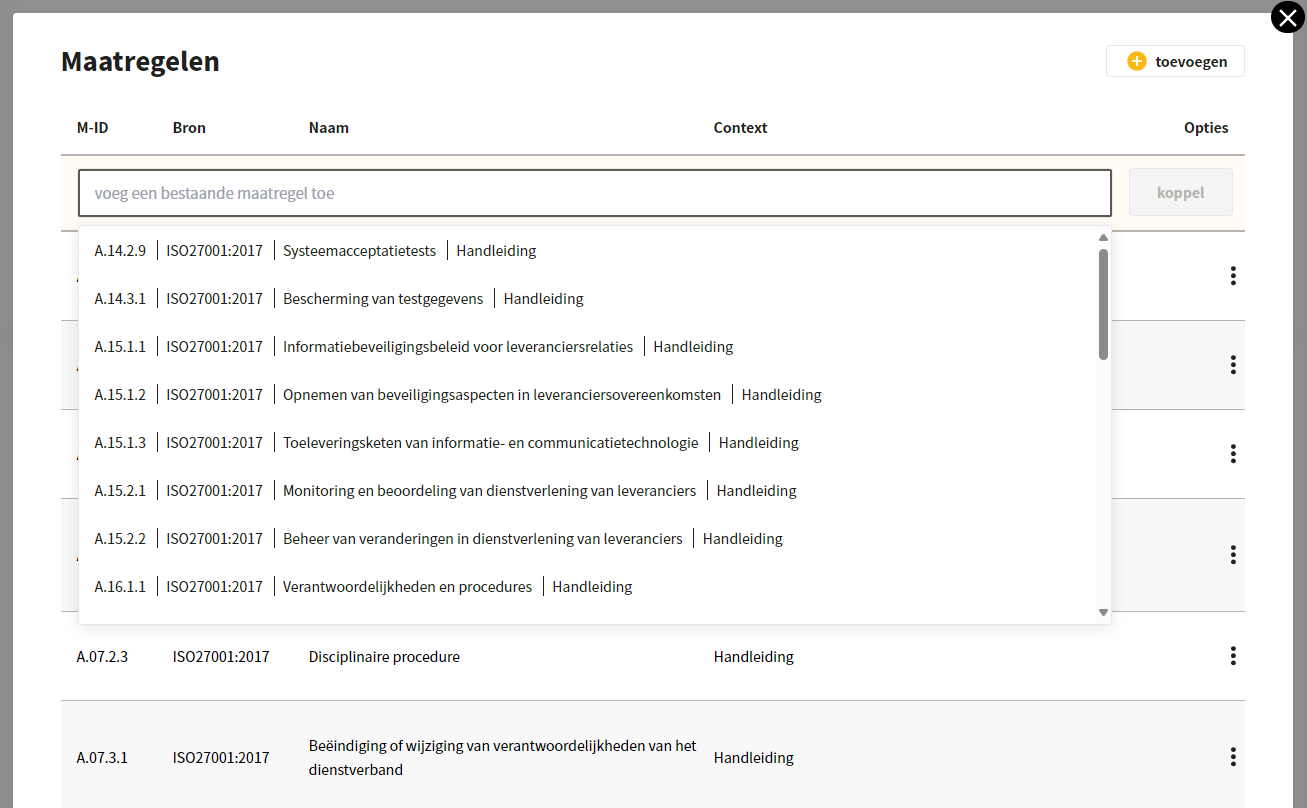Click the toevoegen button
Image resolution: width=1307 pixels, height=808 pixels.
(x=1175, y=61)
